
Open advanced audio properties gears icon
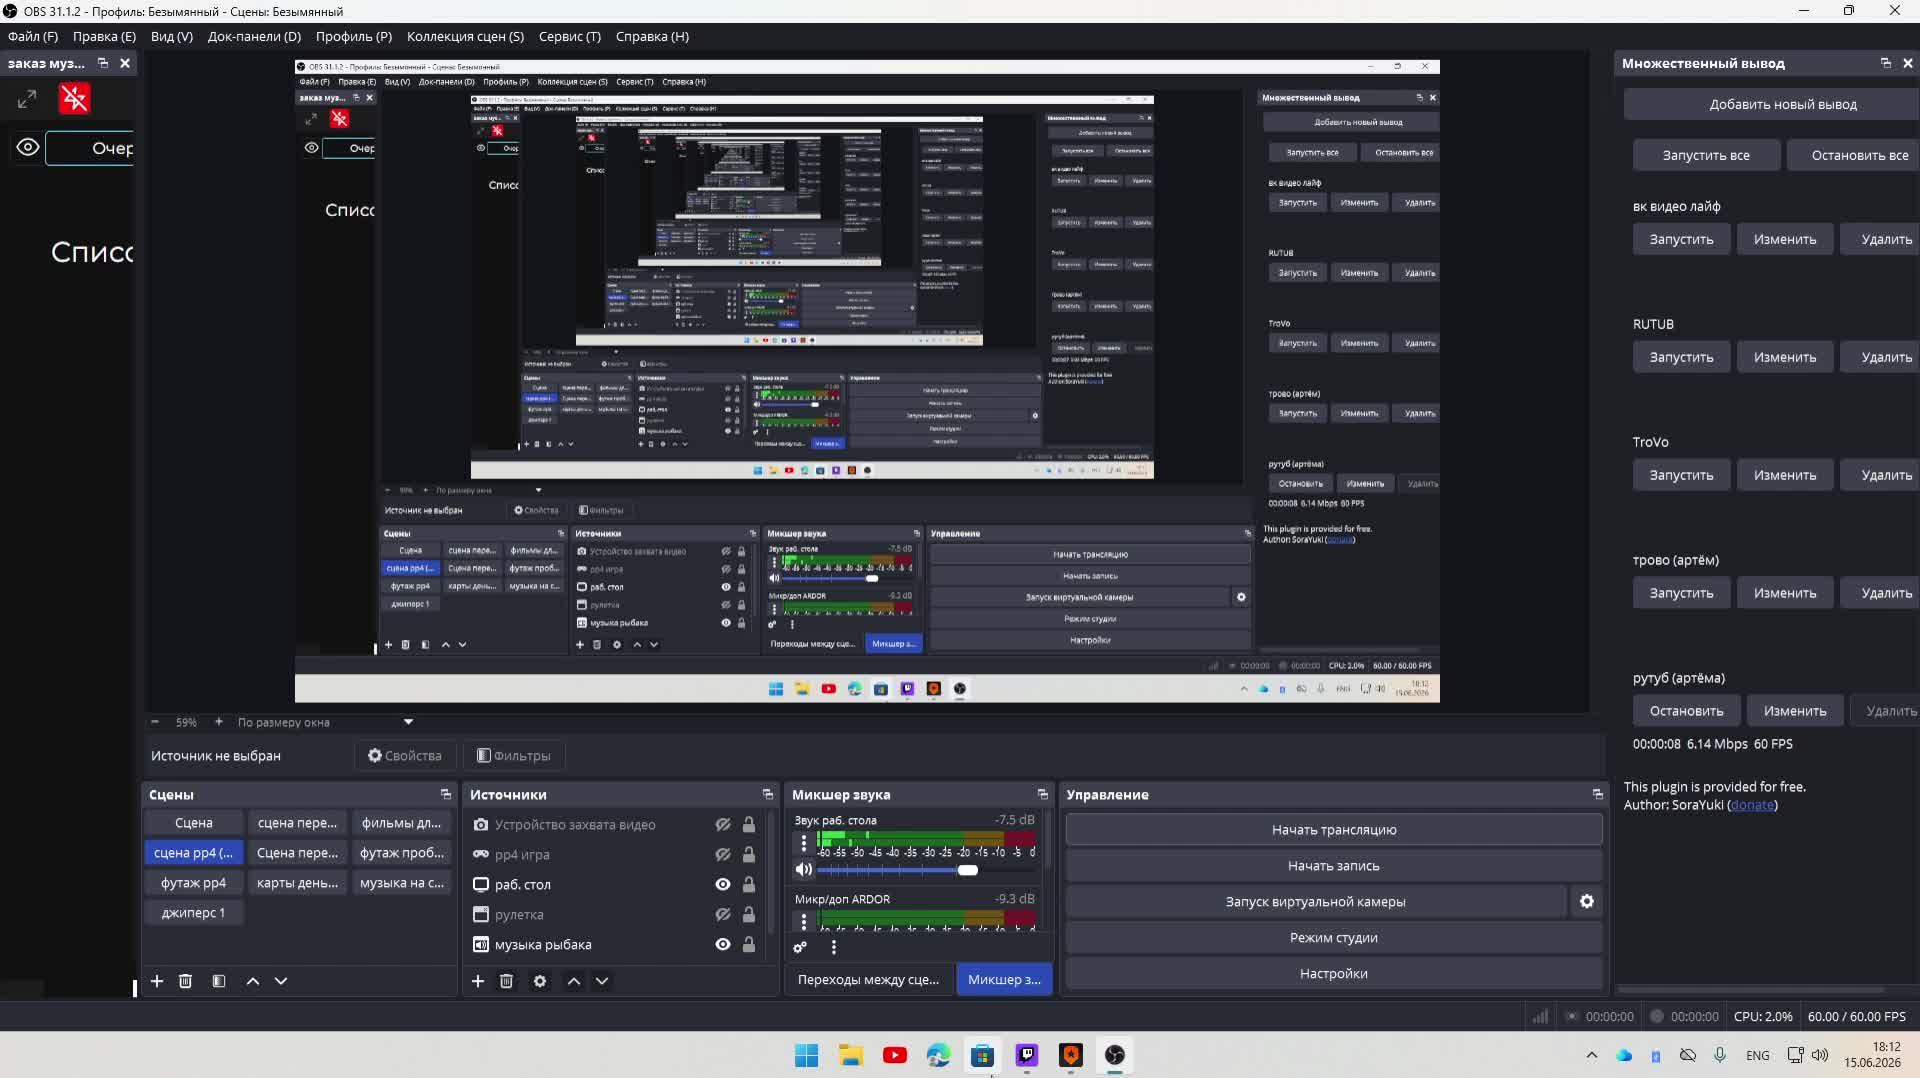tap(800, 947)
